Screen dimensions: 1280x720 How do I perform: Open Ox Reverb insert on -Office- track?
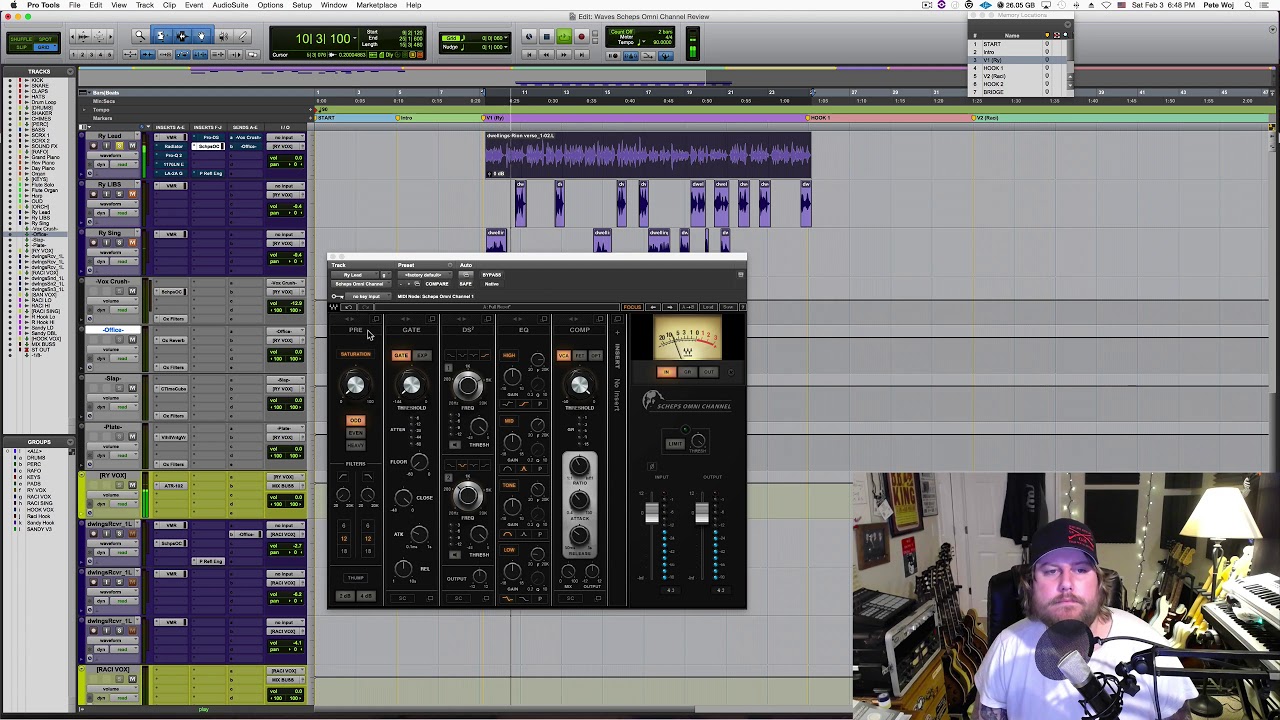[172, 340]
